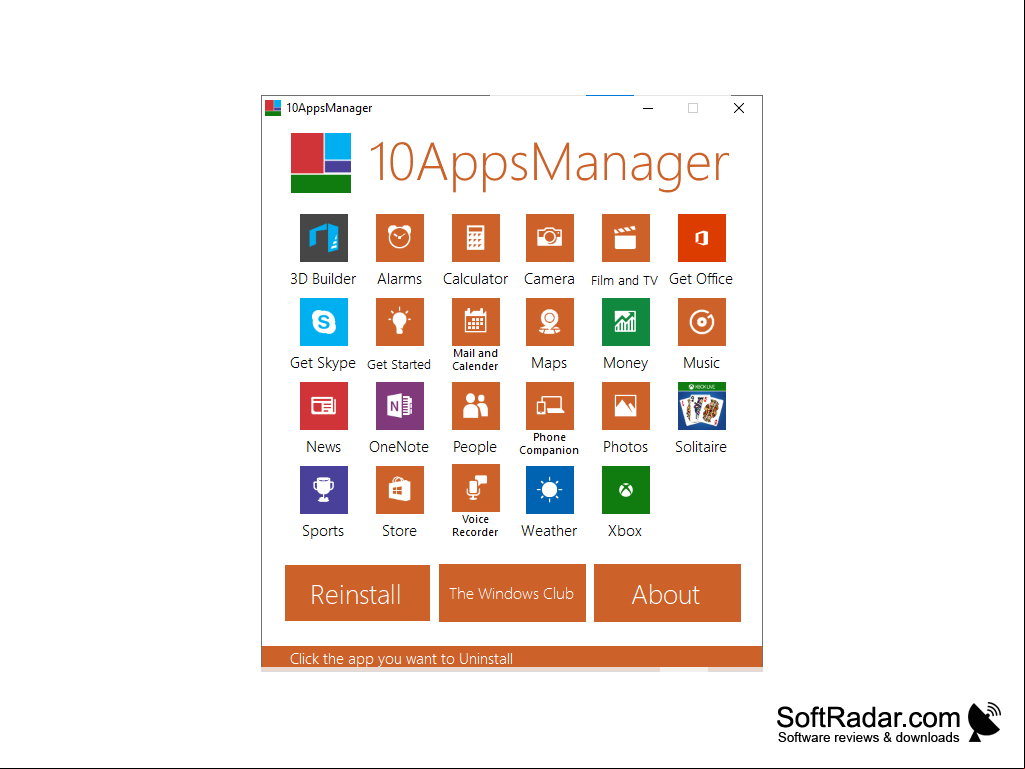This screenshot has width=1025, height=769.
Task: Click the Music disc icon
Action: (x=701, y=322)
